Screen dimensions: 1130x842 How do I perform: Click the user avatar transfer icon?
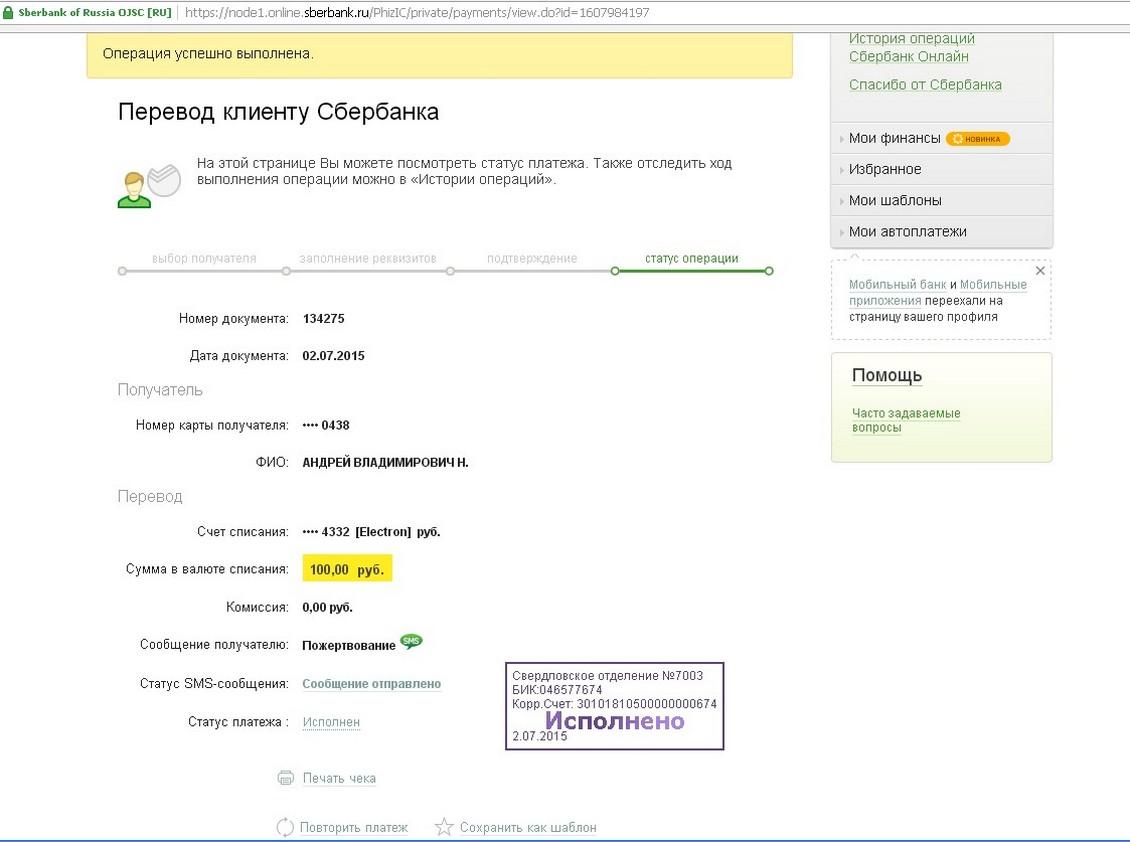(149, 186)
